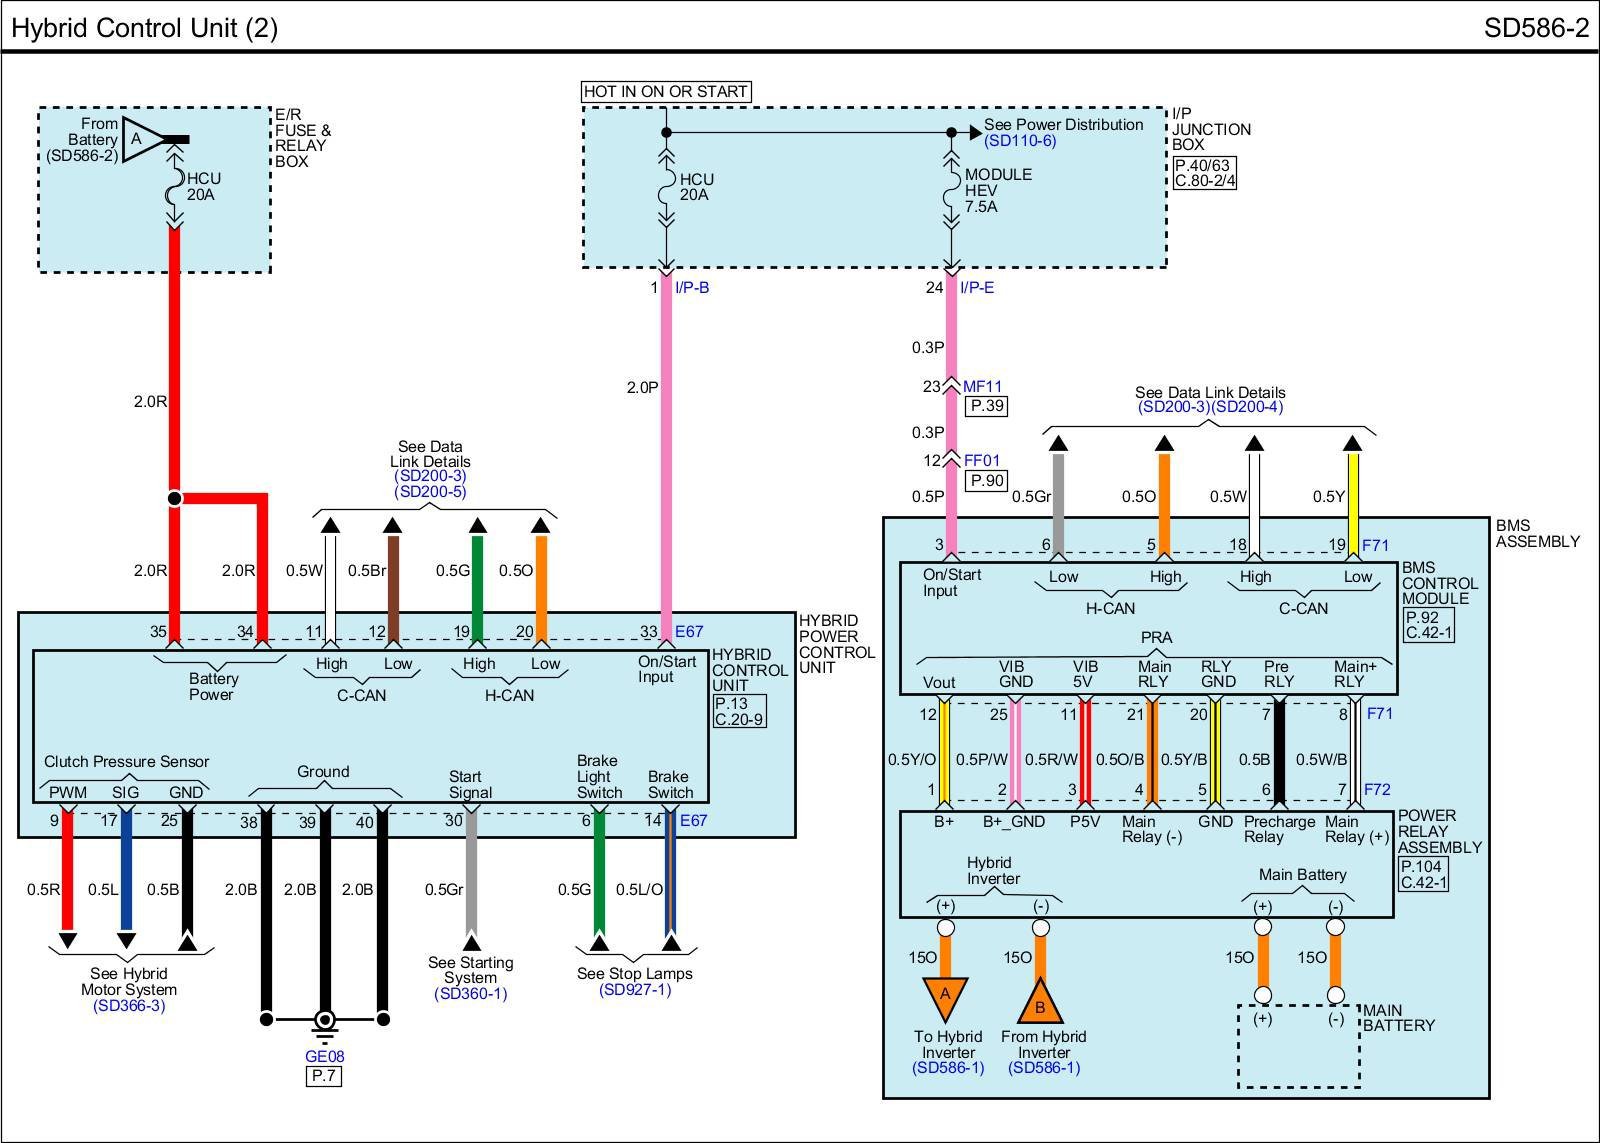Click the MF11 connector label
Image resolution: width=1600 pixels, height=1143 pixels.
click(982, 387)
